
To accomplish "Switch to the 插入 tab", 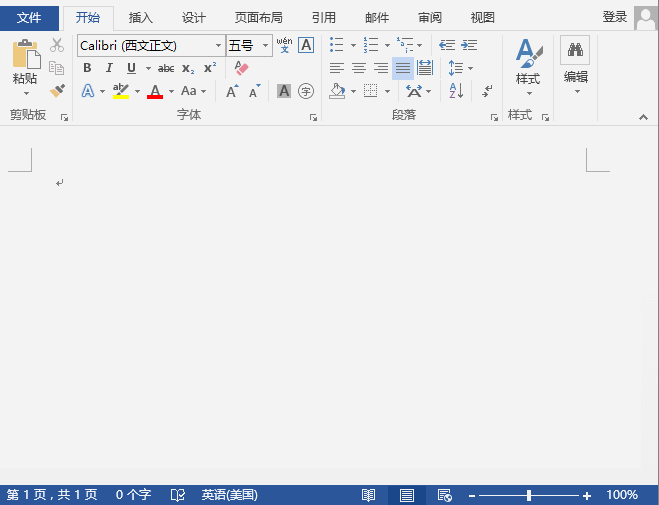I will (141, 18).
